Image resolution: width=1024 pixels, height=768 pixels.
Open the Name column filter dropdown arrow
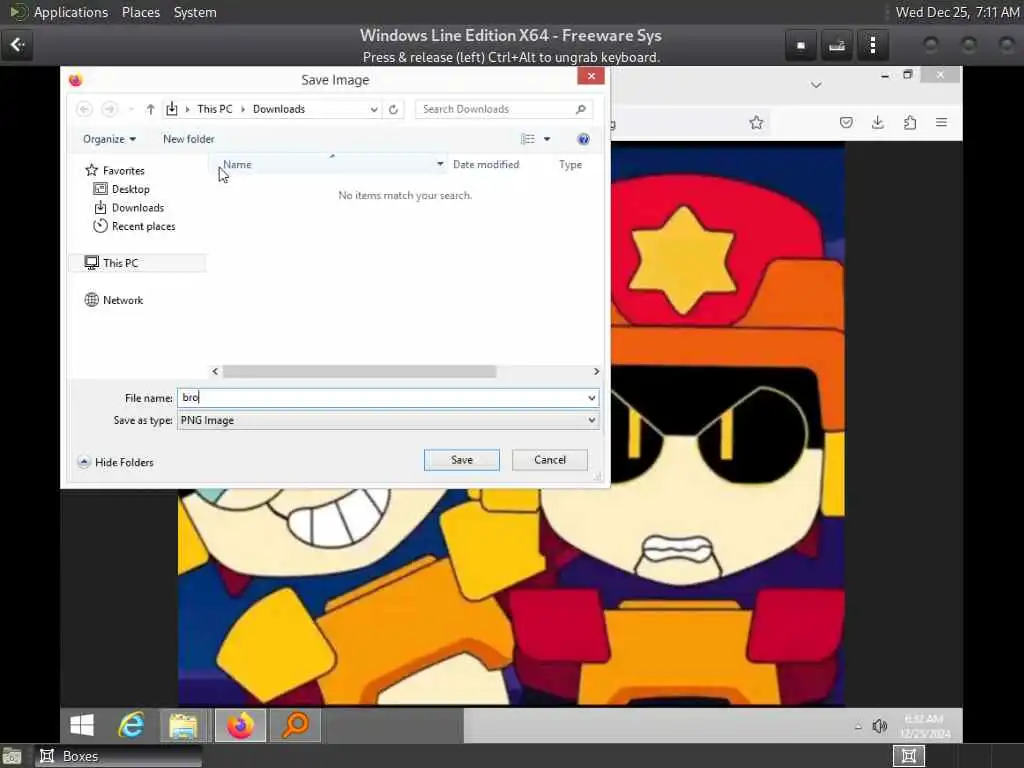440,165
